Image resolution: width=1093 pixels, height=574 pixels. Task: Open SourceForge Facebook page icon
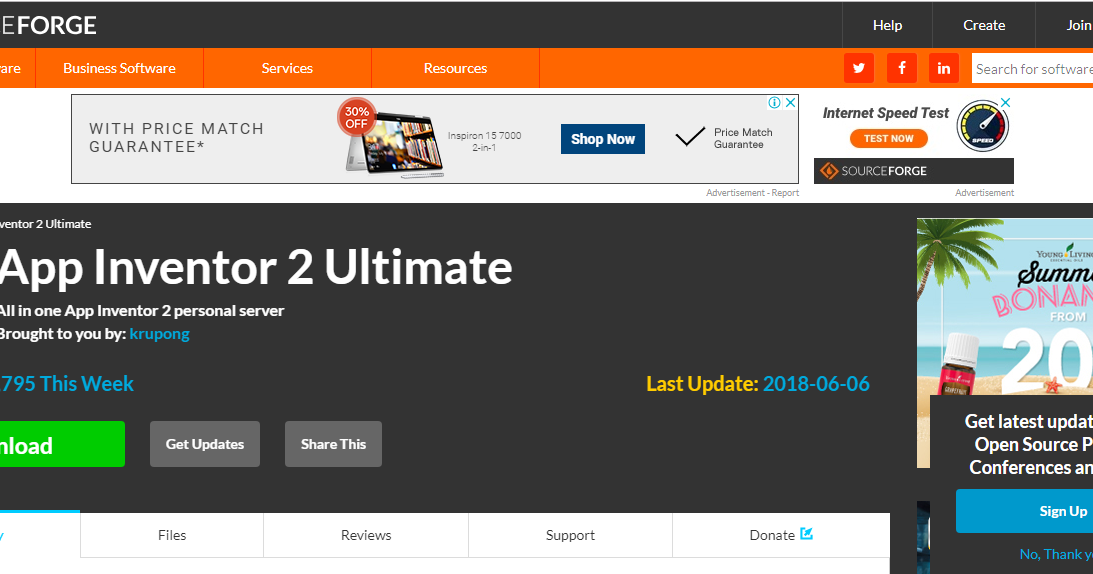click(x=901, y=68)
